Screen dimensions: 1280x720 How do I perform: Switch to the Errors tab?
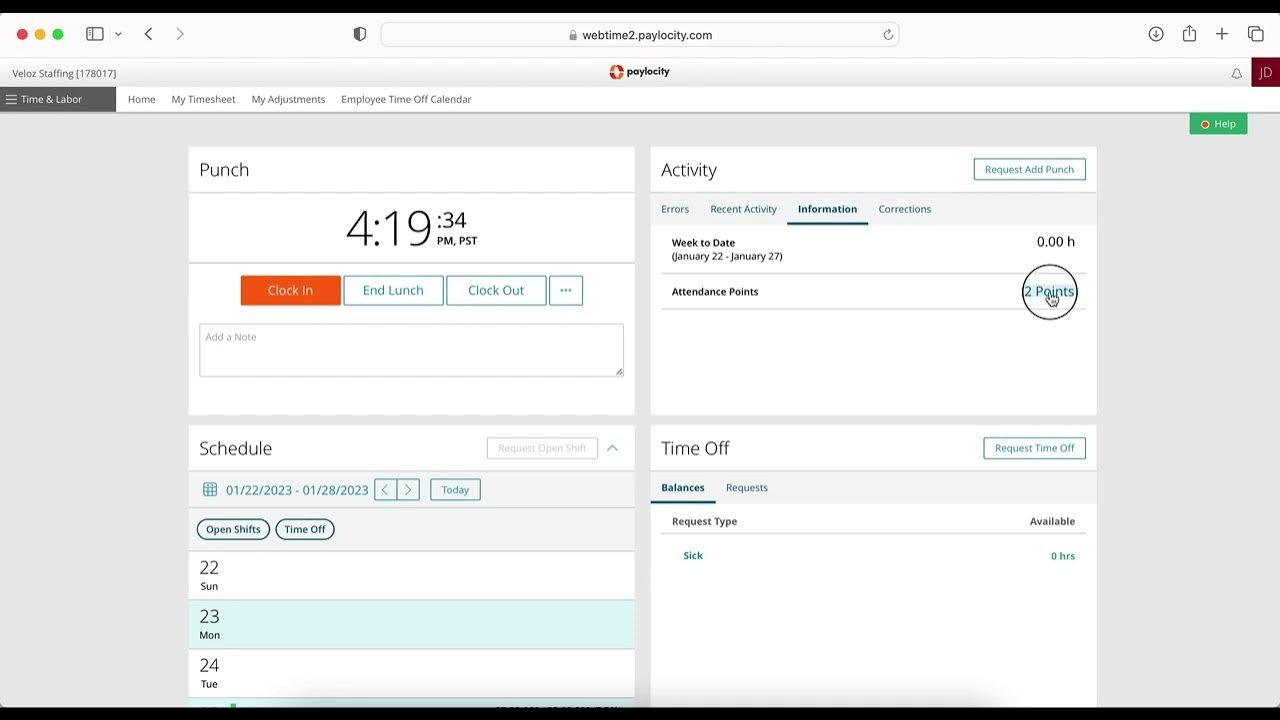coord(675,209)
